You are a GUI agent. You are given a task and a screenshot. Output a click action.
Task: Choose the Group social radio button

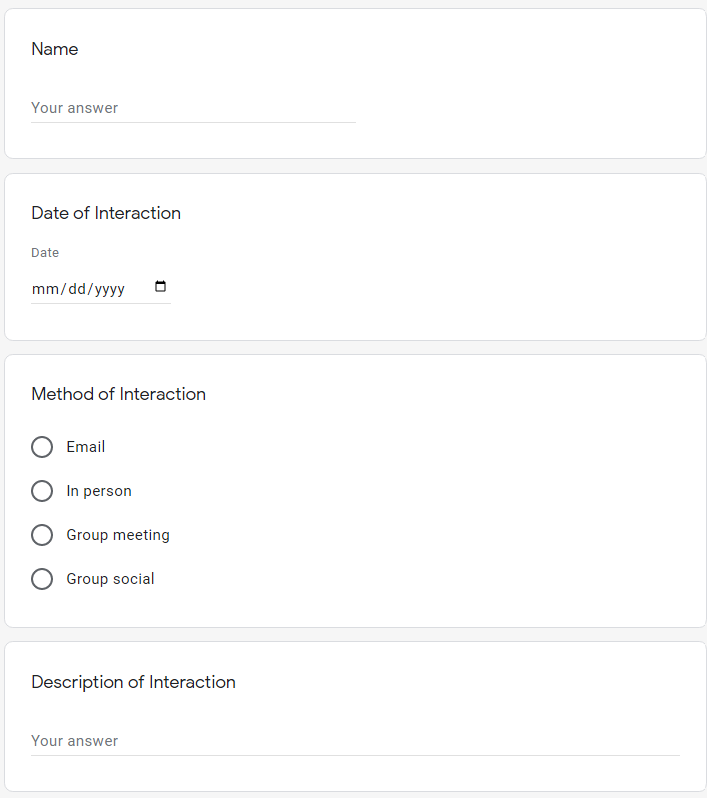(x=42, y=579)
